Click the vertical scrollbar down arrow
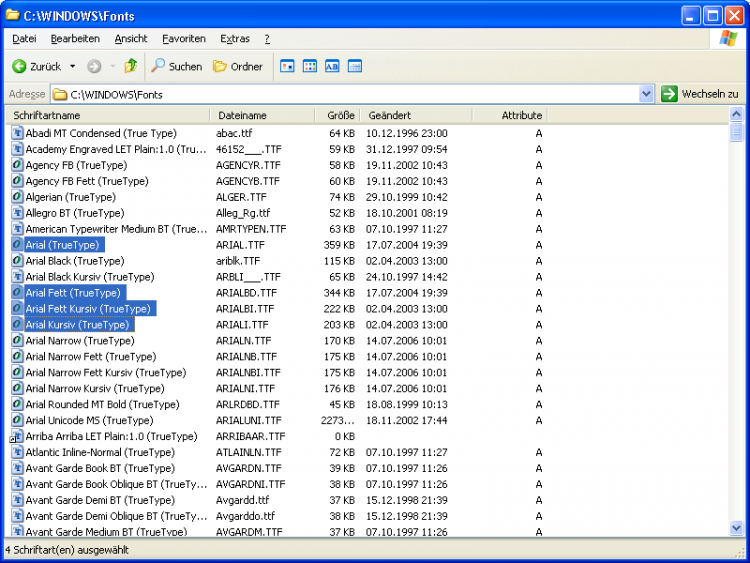The image size is (750, 563). click(x=737, y=527)
